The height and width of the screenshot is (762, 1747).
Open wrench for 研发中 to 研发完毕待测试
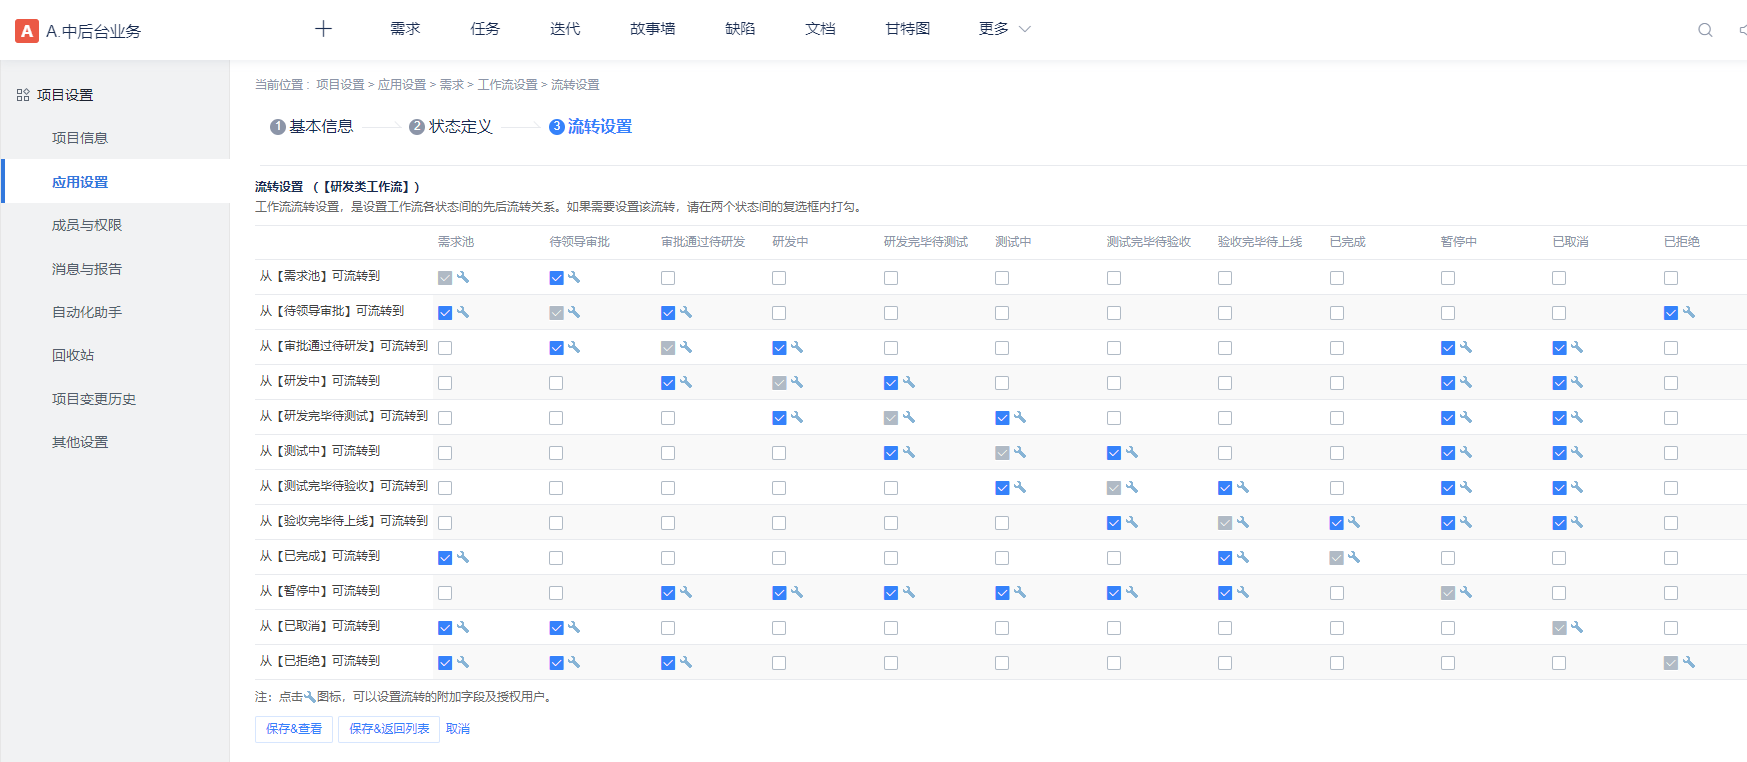[x=909, y=382]
